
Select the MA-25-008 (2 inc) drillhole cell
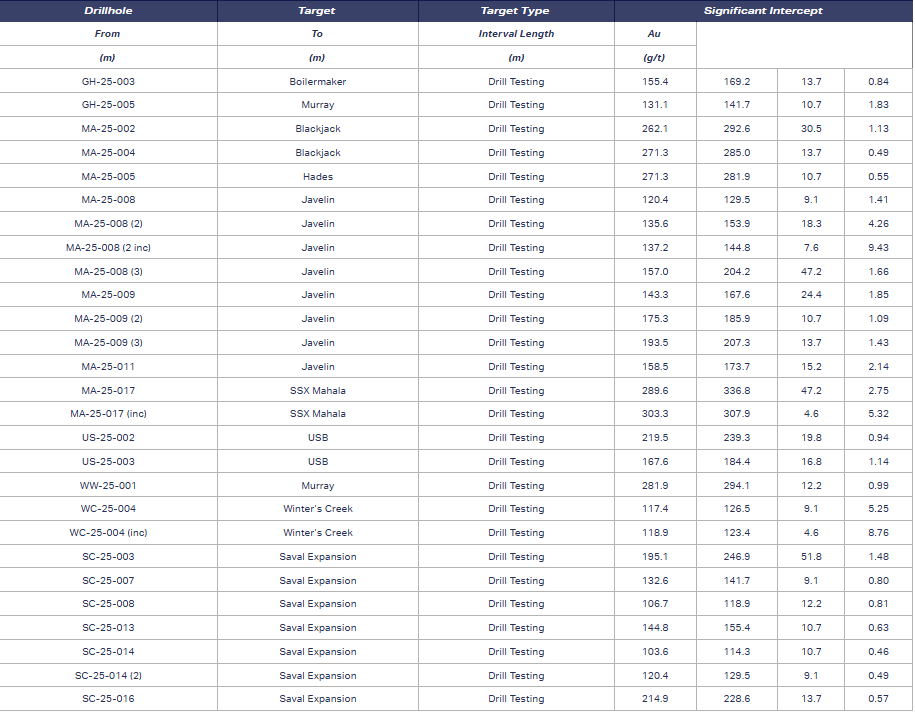tap(108, 248)
